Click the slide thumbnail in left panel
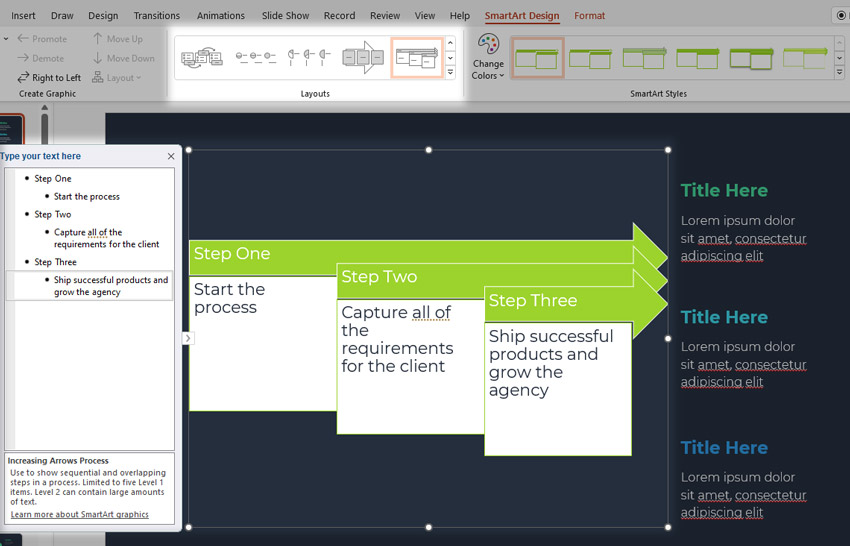Screen dimensions: 850x546 coord(11,129)
